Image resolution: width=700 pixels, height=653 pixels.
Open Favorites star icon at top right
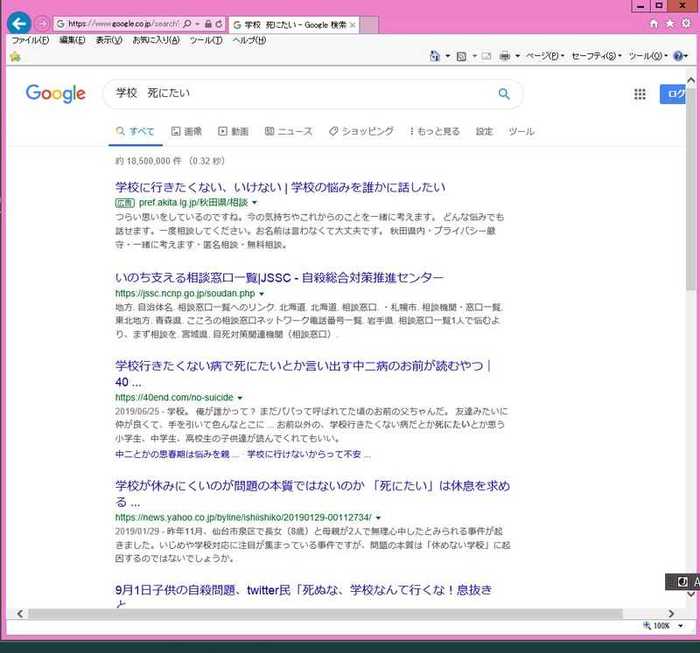[x=670, y=24]
